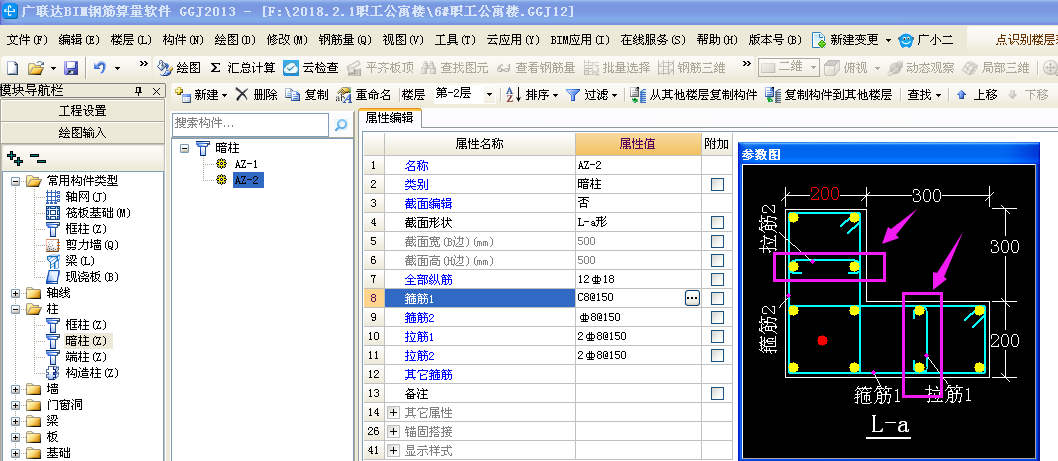Click the 工程设置 button

point(82,111)
